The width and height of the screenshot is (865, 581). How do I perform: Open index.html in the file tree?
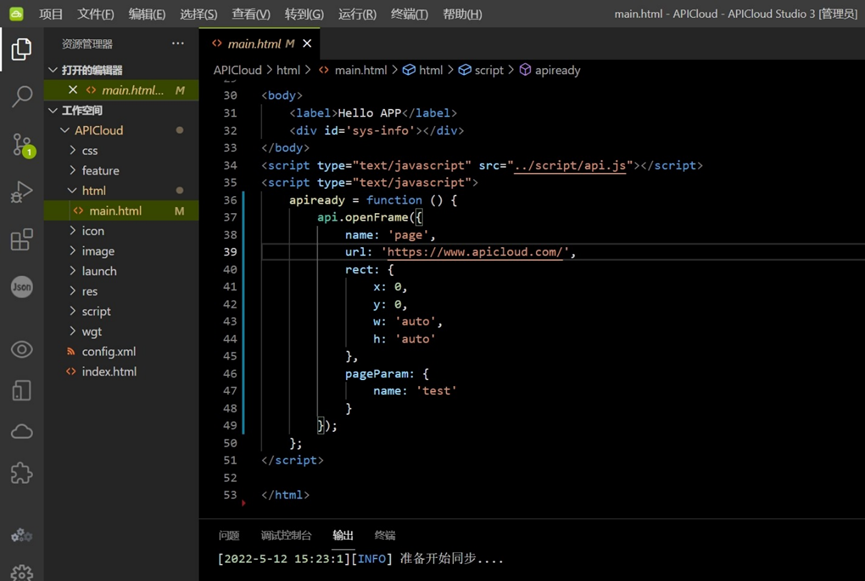[x=109, y=371]
